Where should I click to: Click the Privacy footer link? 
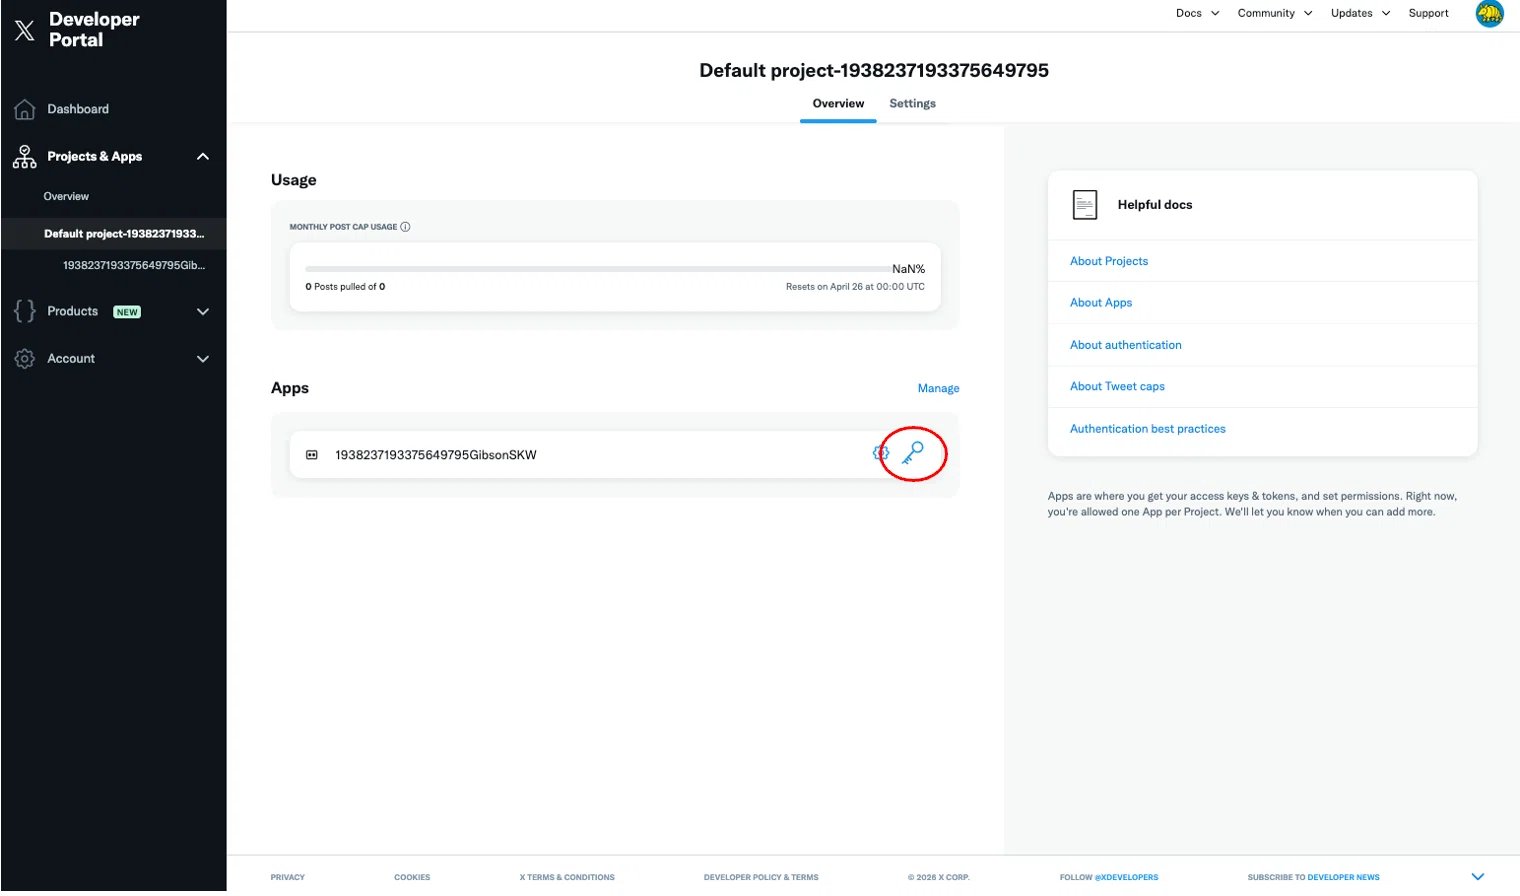click(287, 878)
